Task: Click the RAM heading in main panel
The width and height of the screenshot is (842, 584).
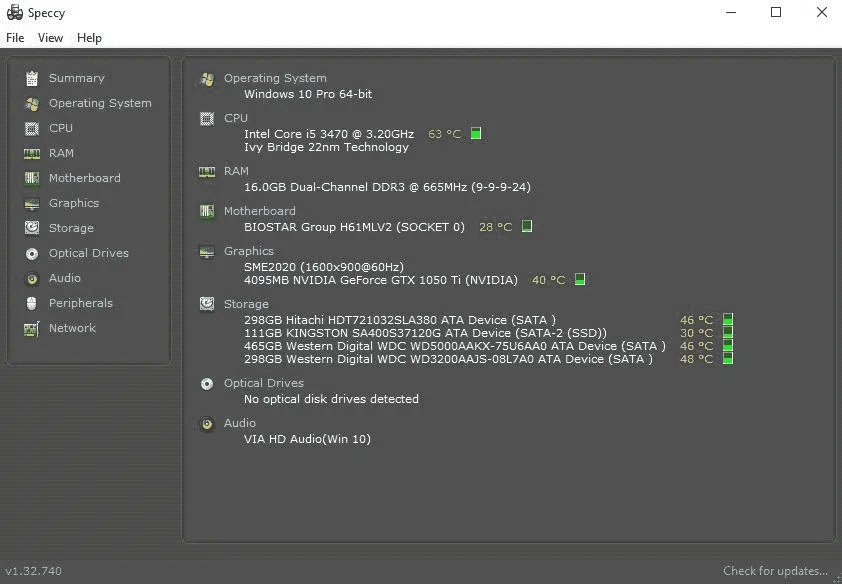Action: 236,171
